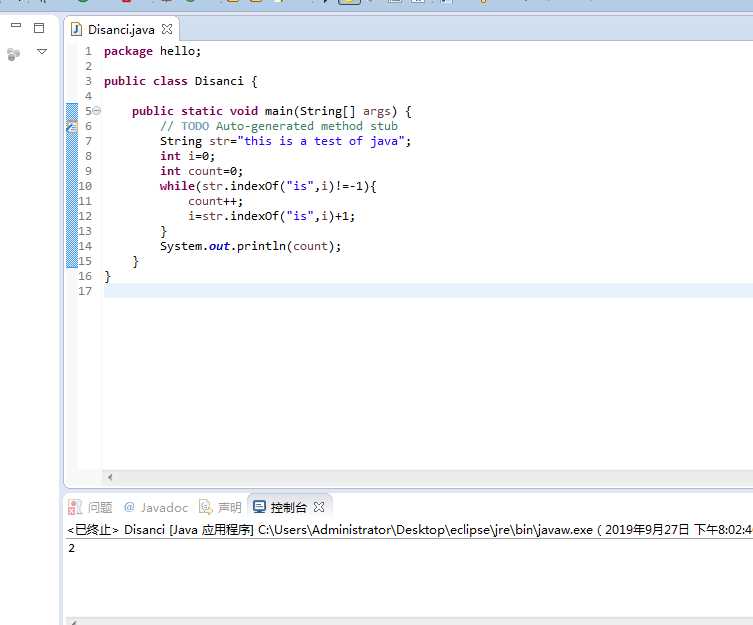Click the System.out.println(count); line
The width and height of the screenshot is (753, 625).
click(250, 246)
